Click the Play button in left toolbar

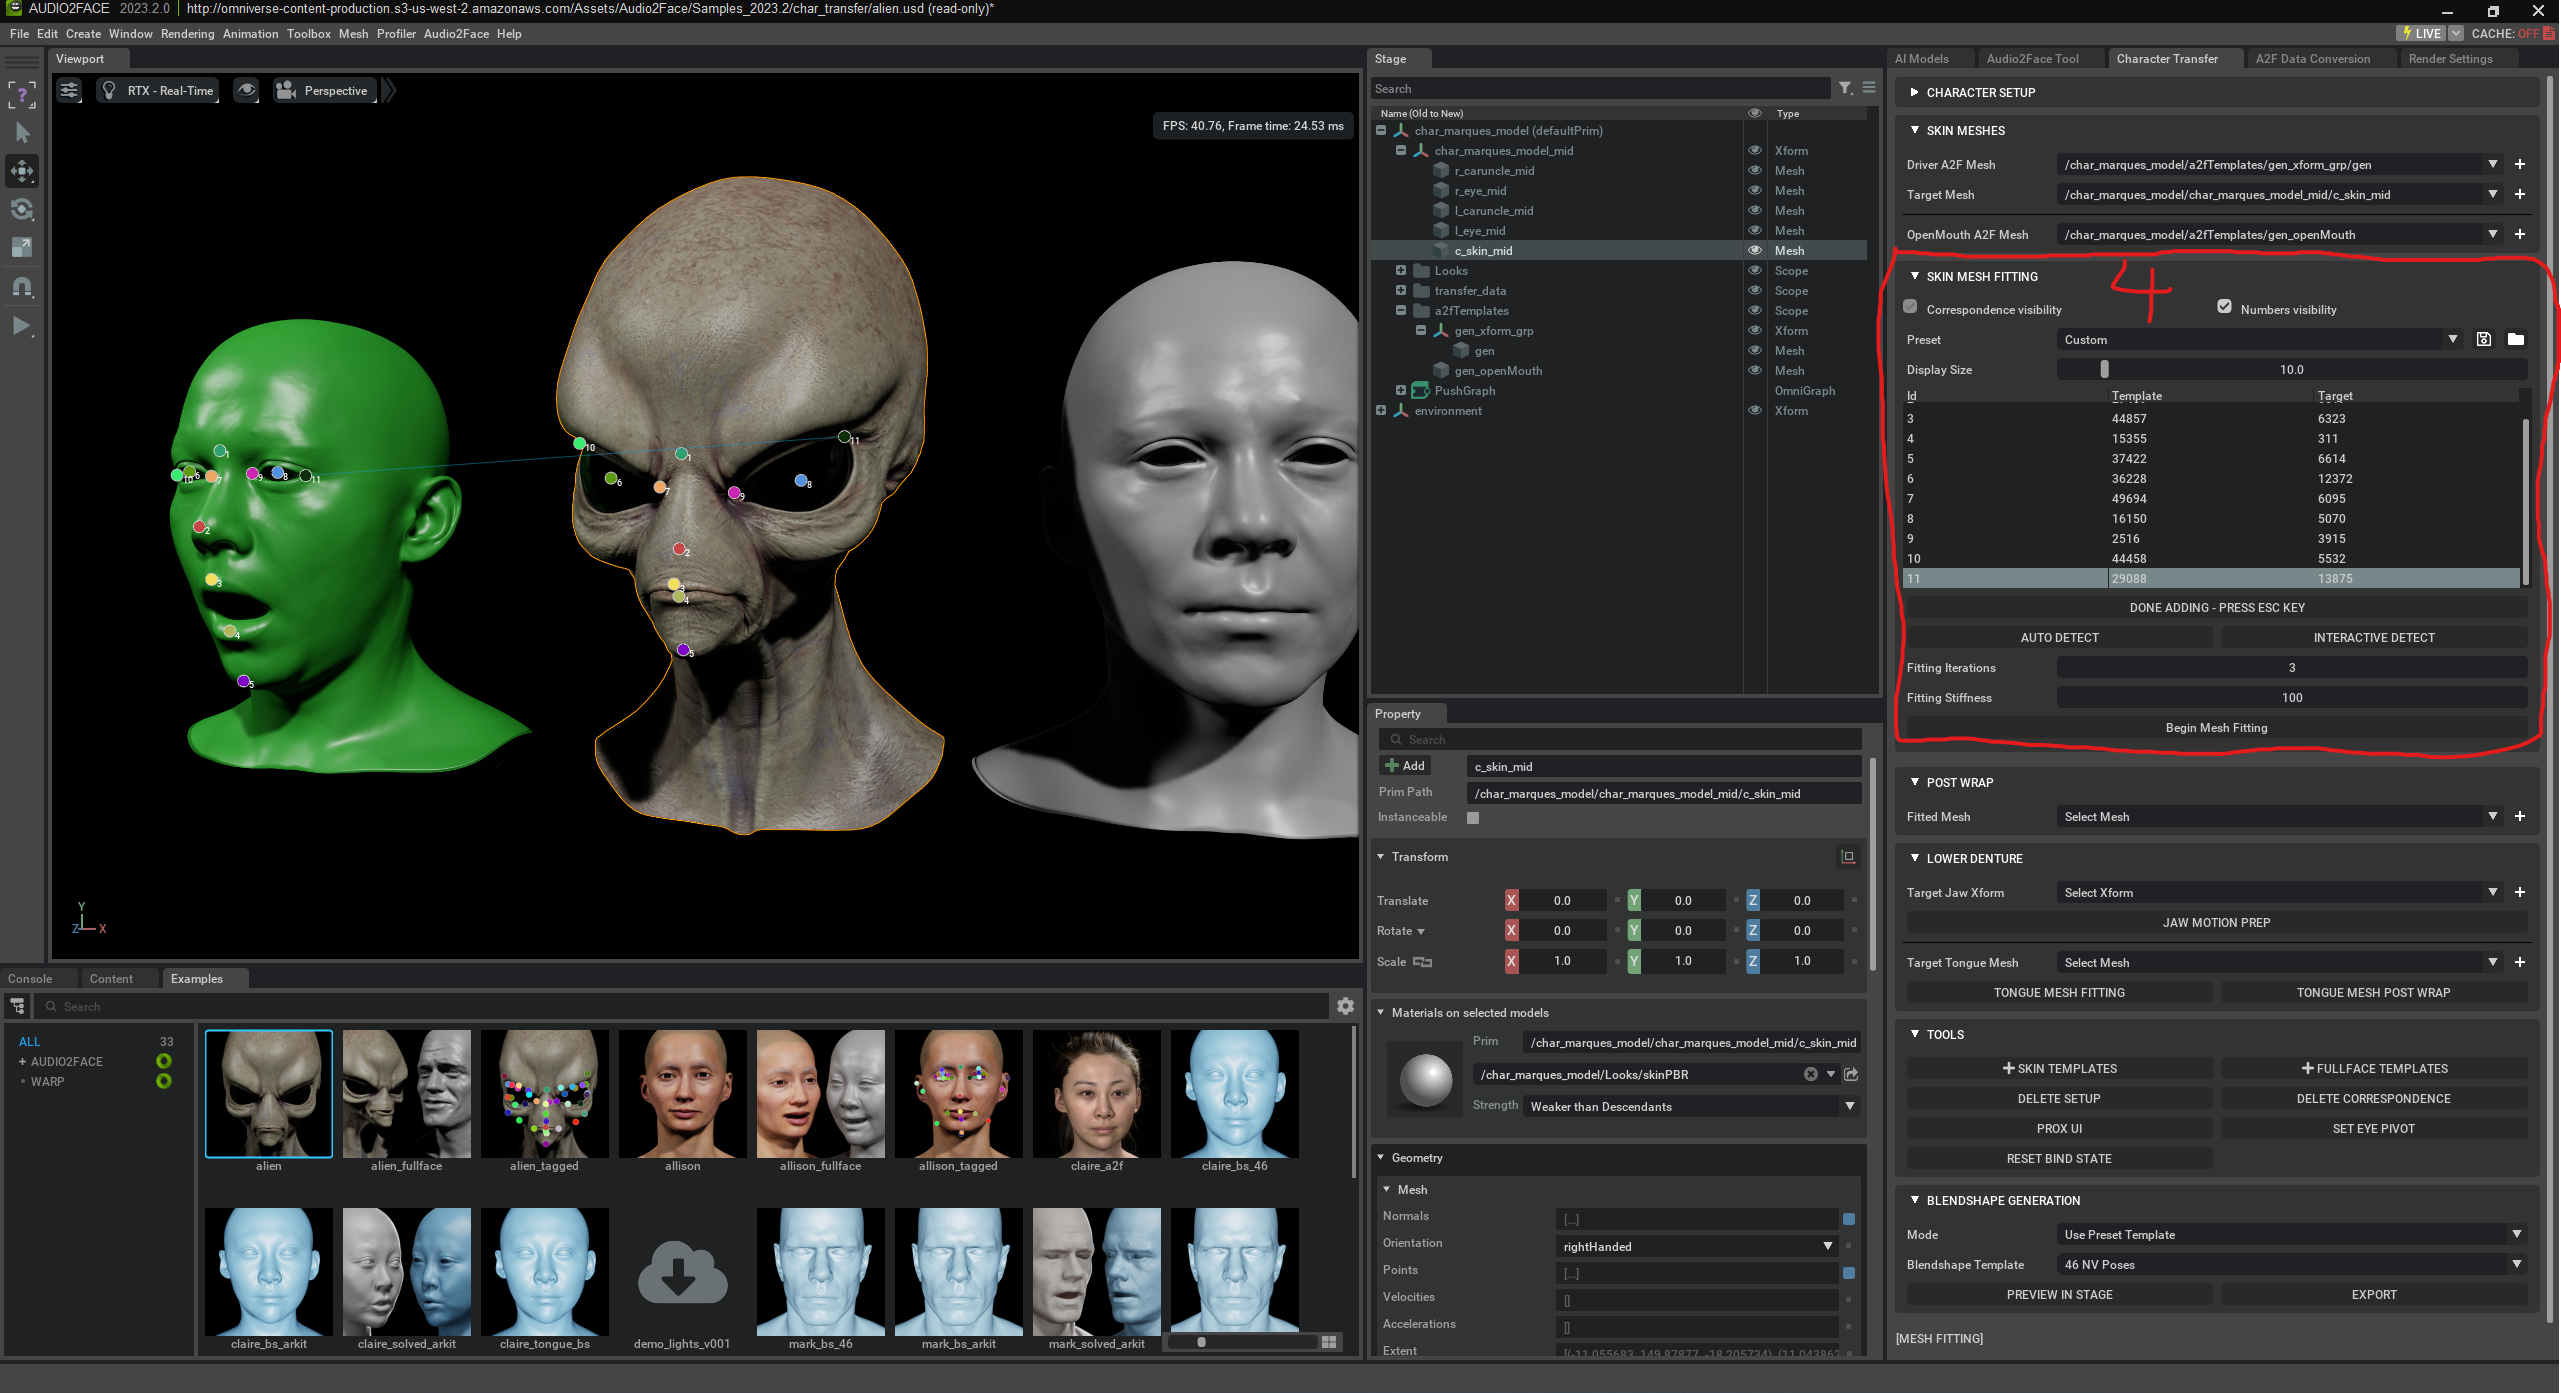(21, 326)
